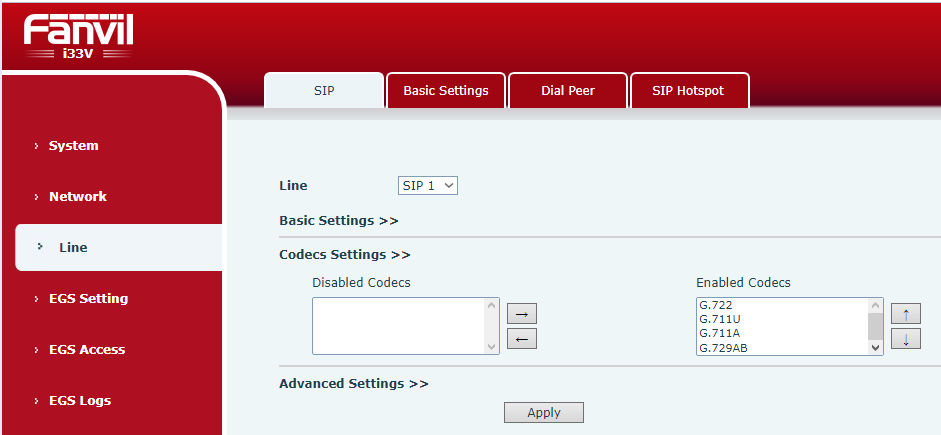Expand the Basic Settings section

[338, 220]
